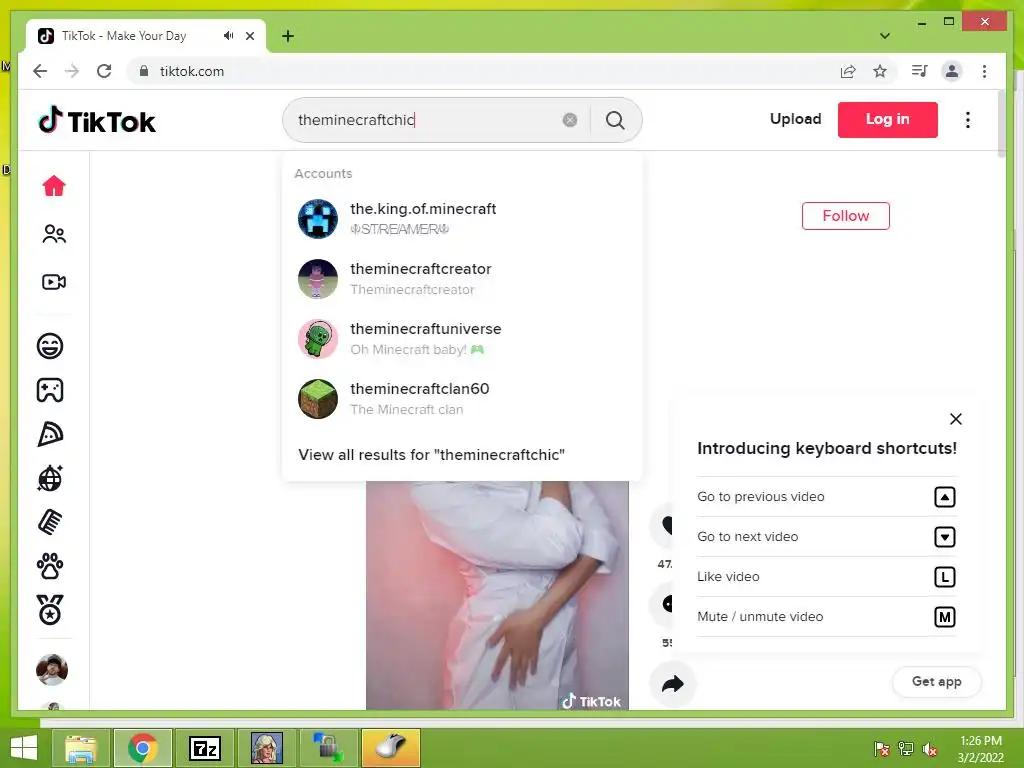
Task: Open File Explorer from taskbar
Action: point(82,748)
